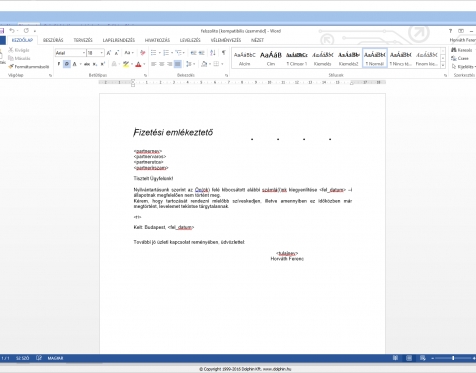The width and height of the screenshot is (476, 373).
Task: Click the strikethrough abc icon
Action: (87, 64)
